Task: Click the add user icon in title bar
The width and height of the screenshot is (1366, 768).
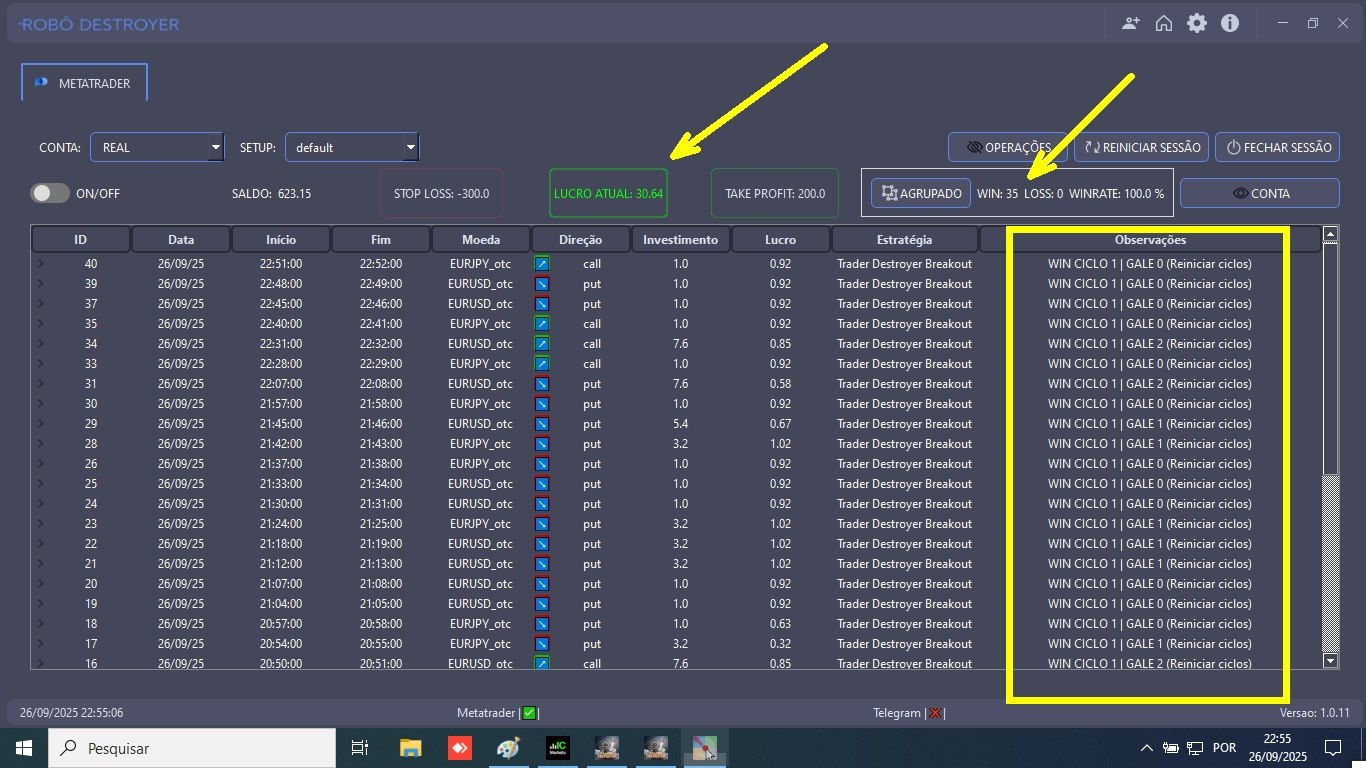Action: (x=1131, y=24)
